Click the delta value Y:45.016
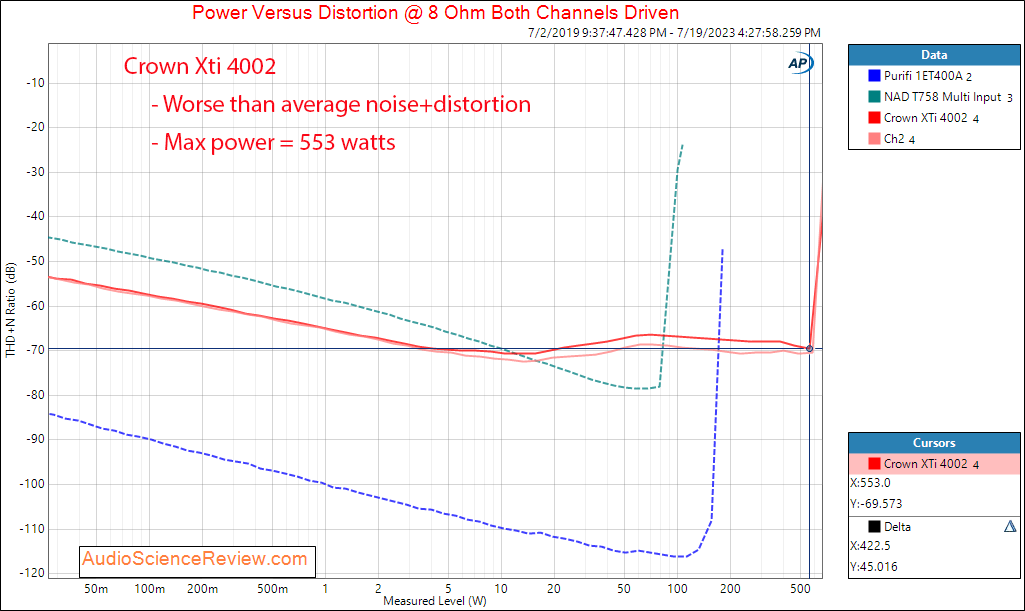Screen dimensions: 1025x611 click(874, 567)
